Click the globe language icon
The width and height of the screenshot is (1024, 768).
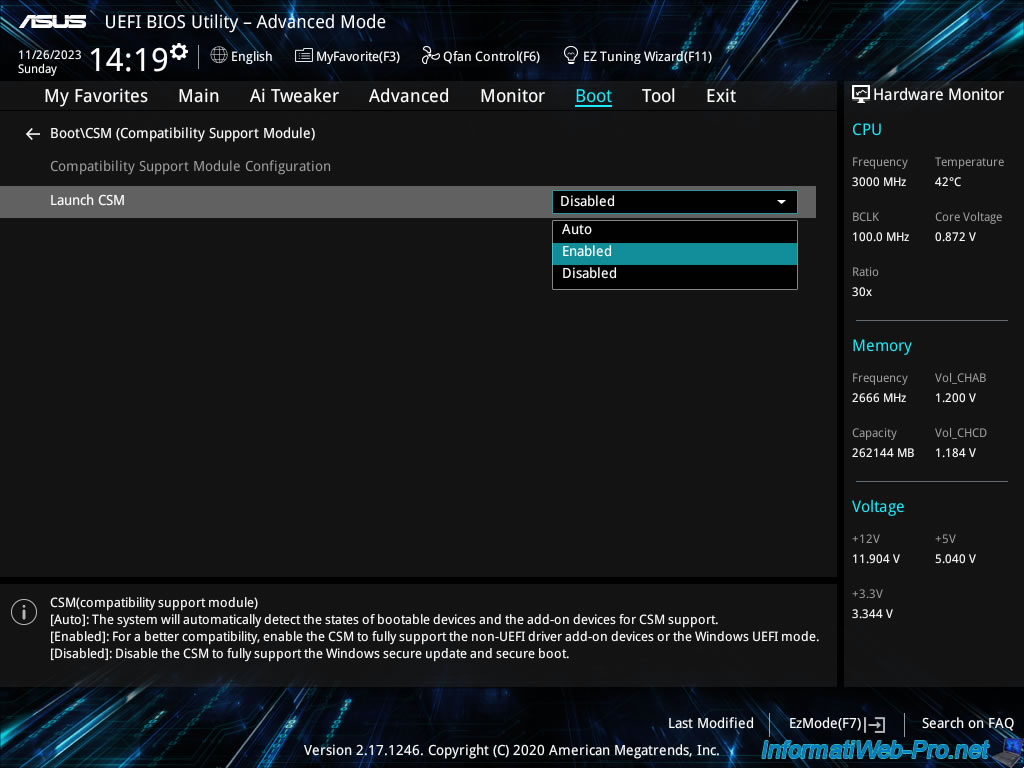coord(219,55)
